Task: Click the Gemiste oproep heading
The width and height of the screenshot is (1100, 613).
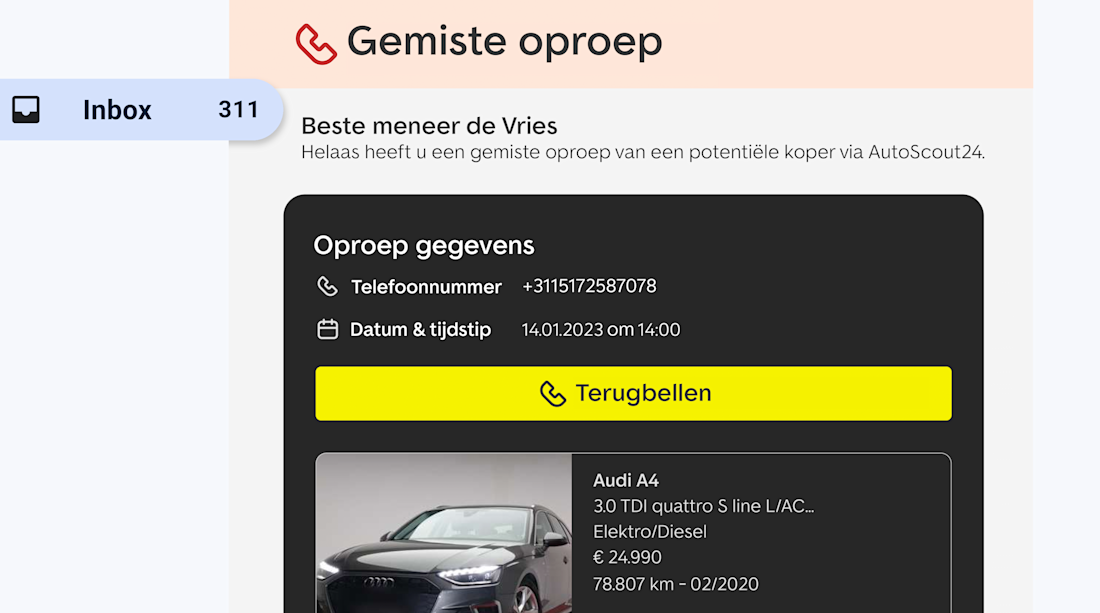Action: (504, 42)
